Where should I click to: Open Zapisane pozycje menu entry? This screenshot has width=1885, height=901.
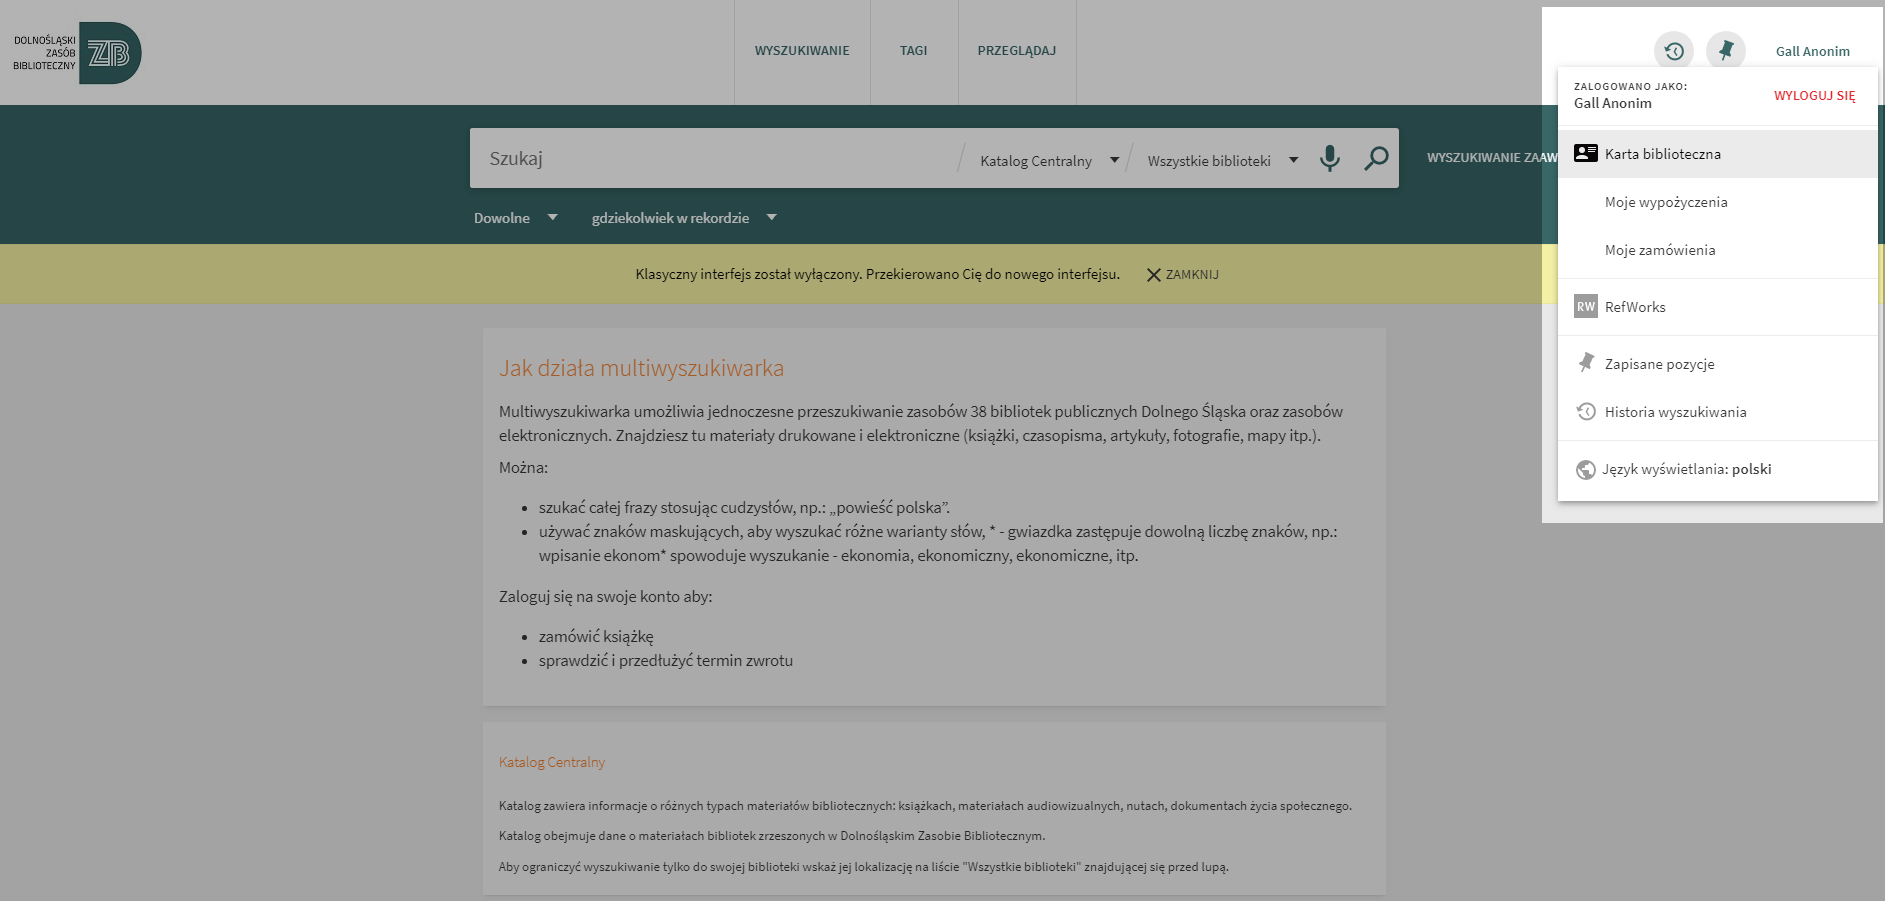[1717, 364]
